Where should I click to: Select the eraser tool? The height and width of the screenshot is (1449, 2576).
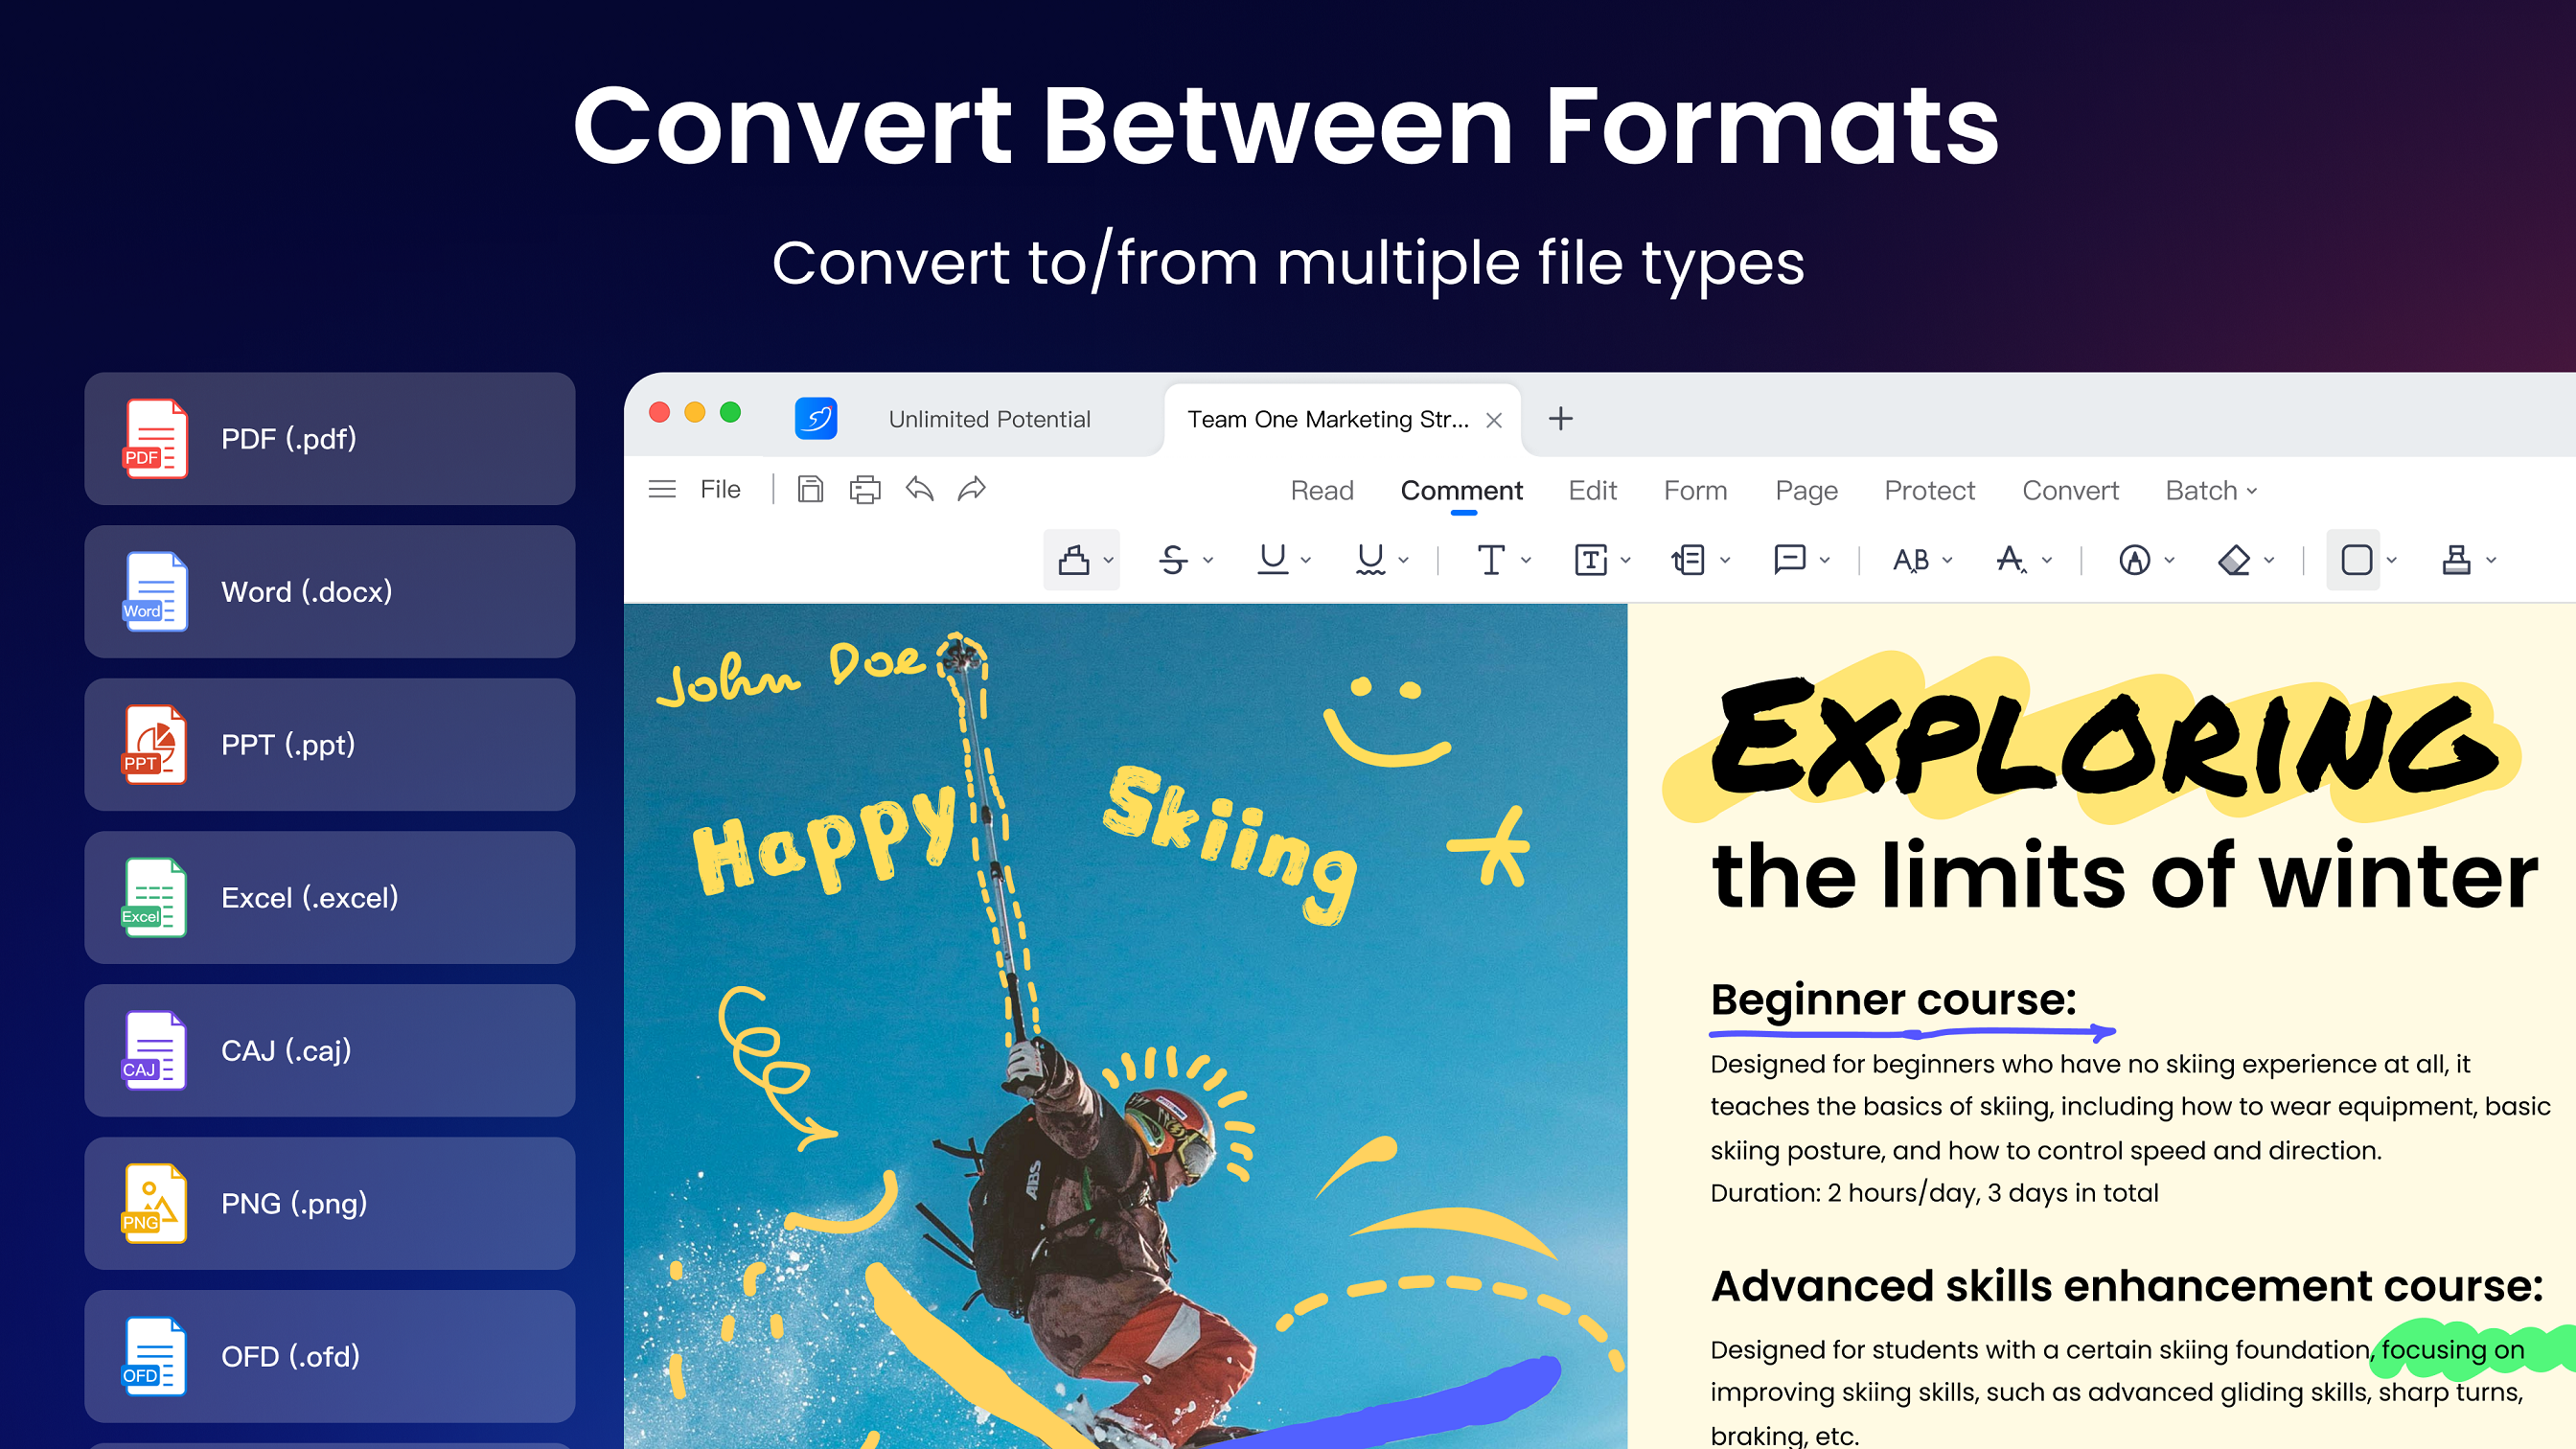pyautogui.click(x=2234, y=560)
